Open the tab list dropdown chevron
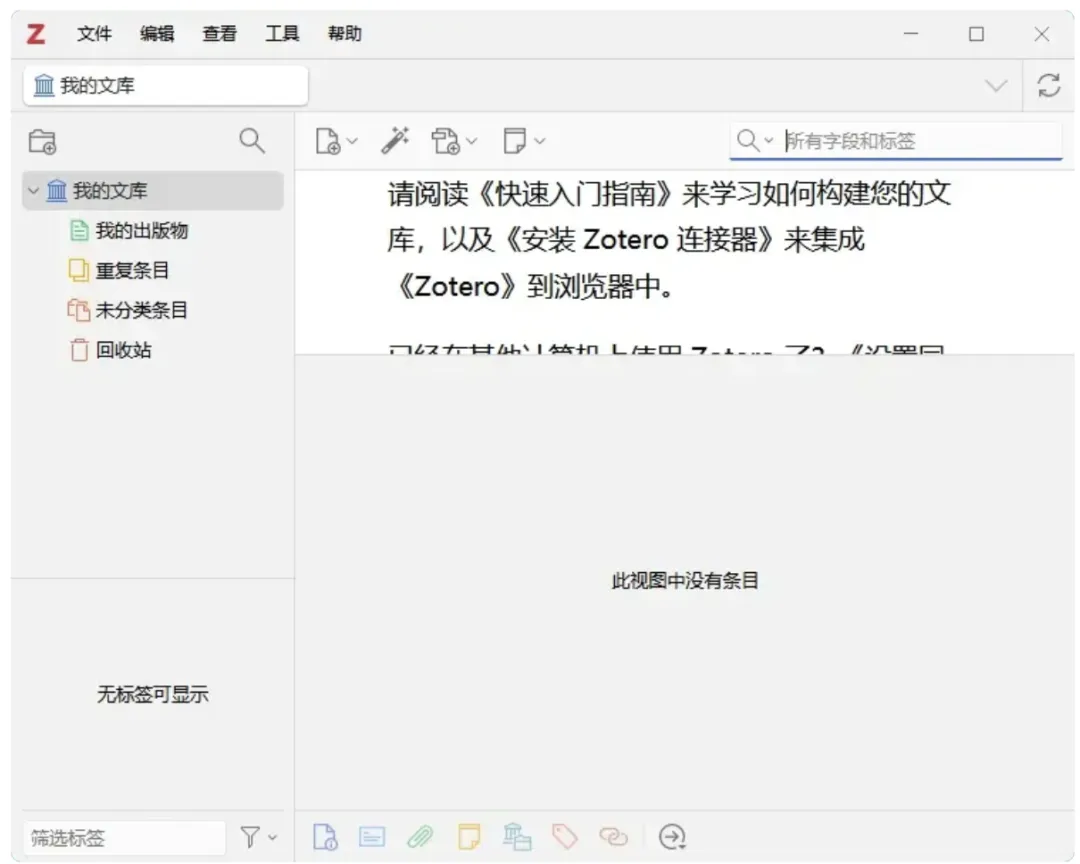1080x864 pixels. (x=995, y=86)
